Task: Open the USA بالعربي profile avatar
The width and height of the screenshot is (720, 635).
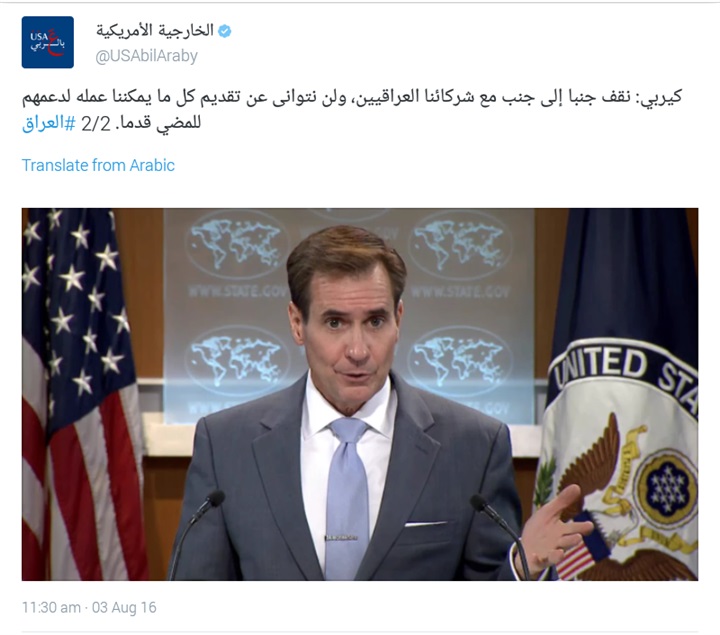Action: pyautogui.click(x=48, y=42)
